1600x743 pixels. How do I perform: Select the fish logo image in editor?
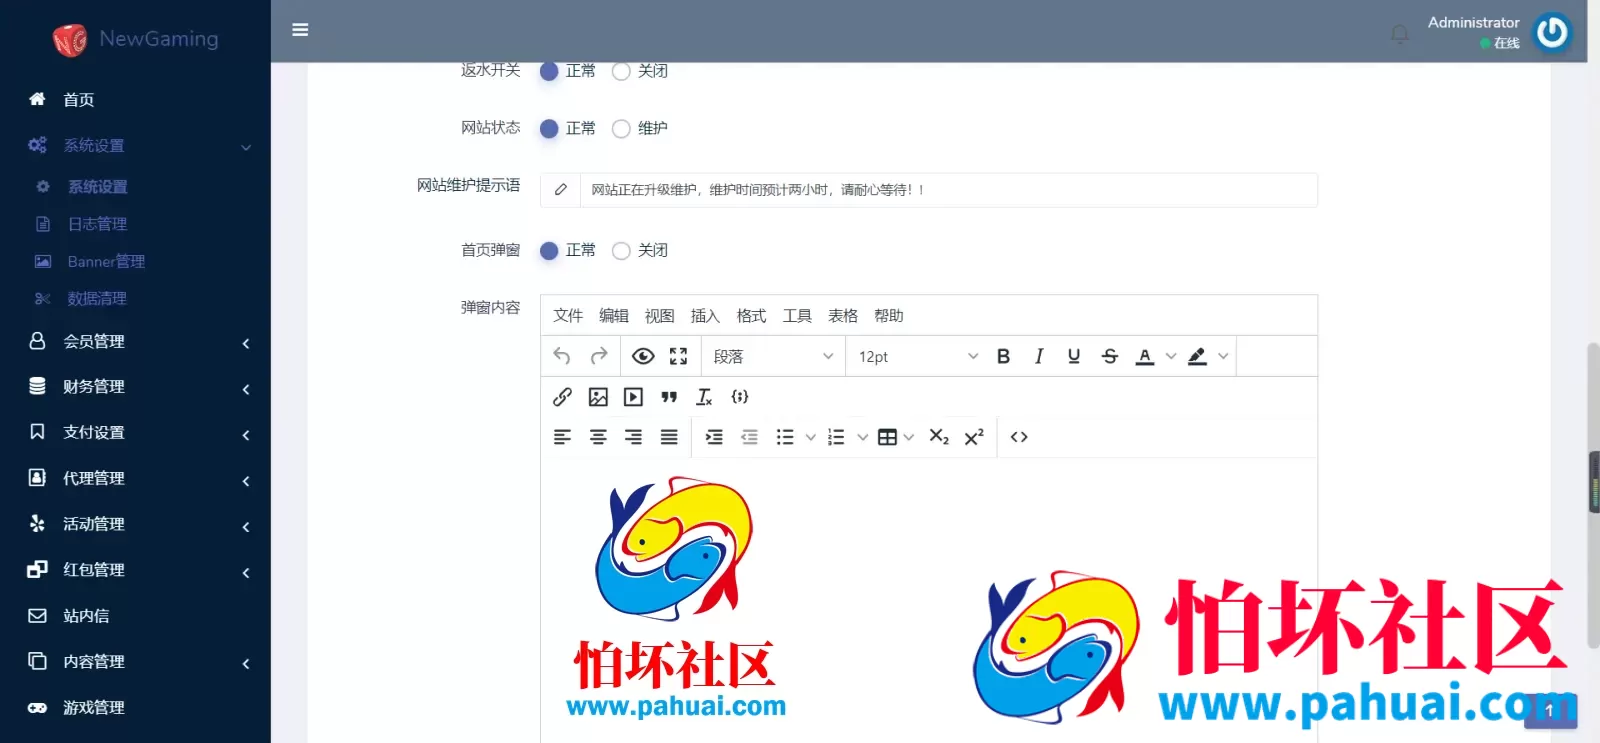pyautogui.click(x=675, y=597)
